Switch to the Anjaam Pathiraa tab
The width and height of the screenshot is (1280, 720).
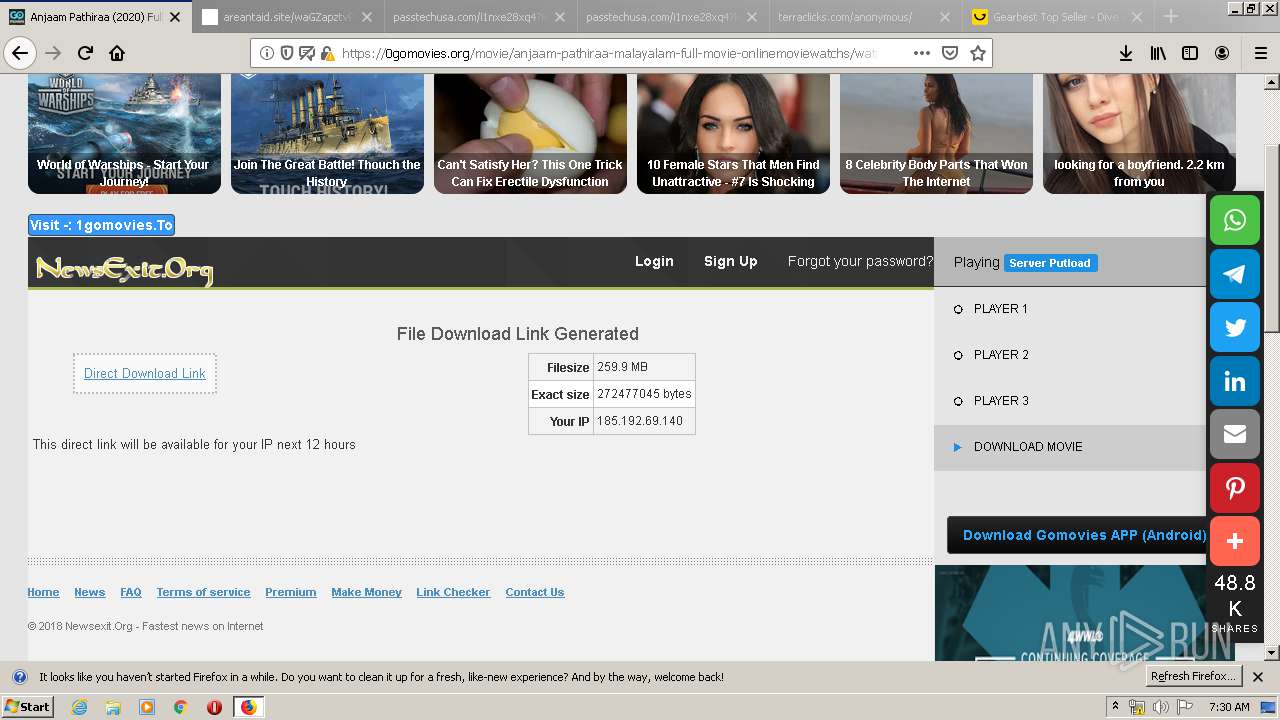click(95, 17)
